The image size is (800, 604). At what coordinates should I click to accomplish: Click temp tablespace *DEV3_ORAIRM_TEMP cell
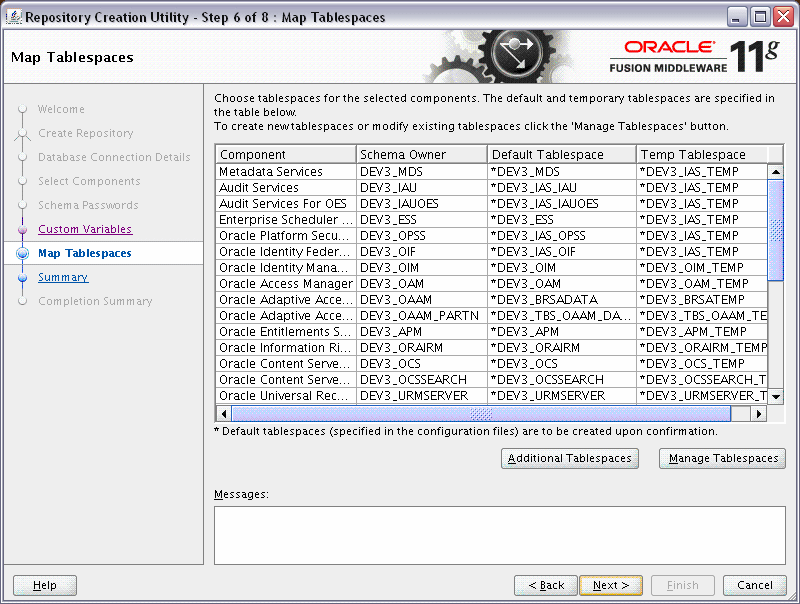[702, 348]
